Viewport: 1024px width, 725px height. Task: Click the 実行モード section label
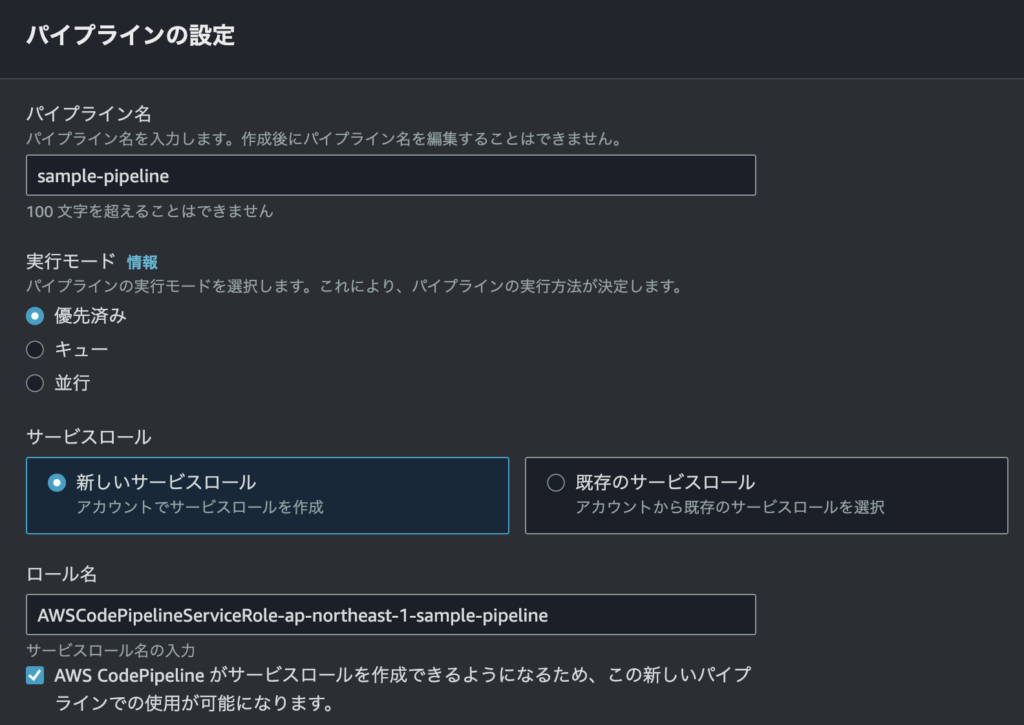point(71,261)
